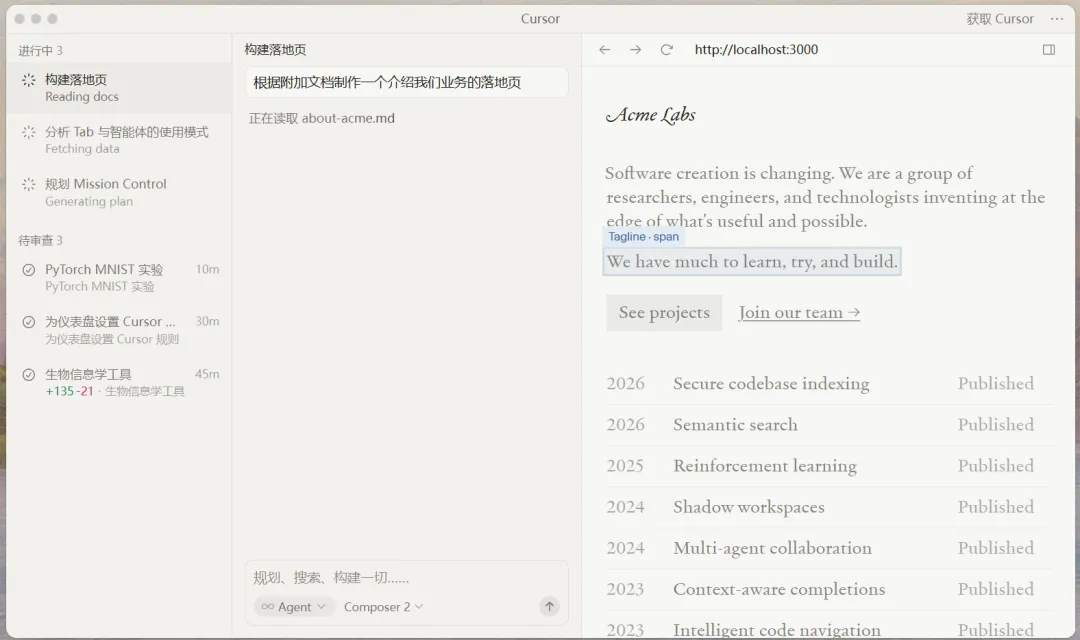
Task: Open the Agent mode dropdown
Action: coord(293,606)
